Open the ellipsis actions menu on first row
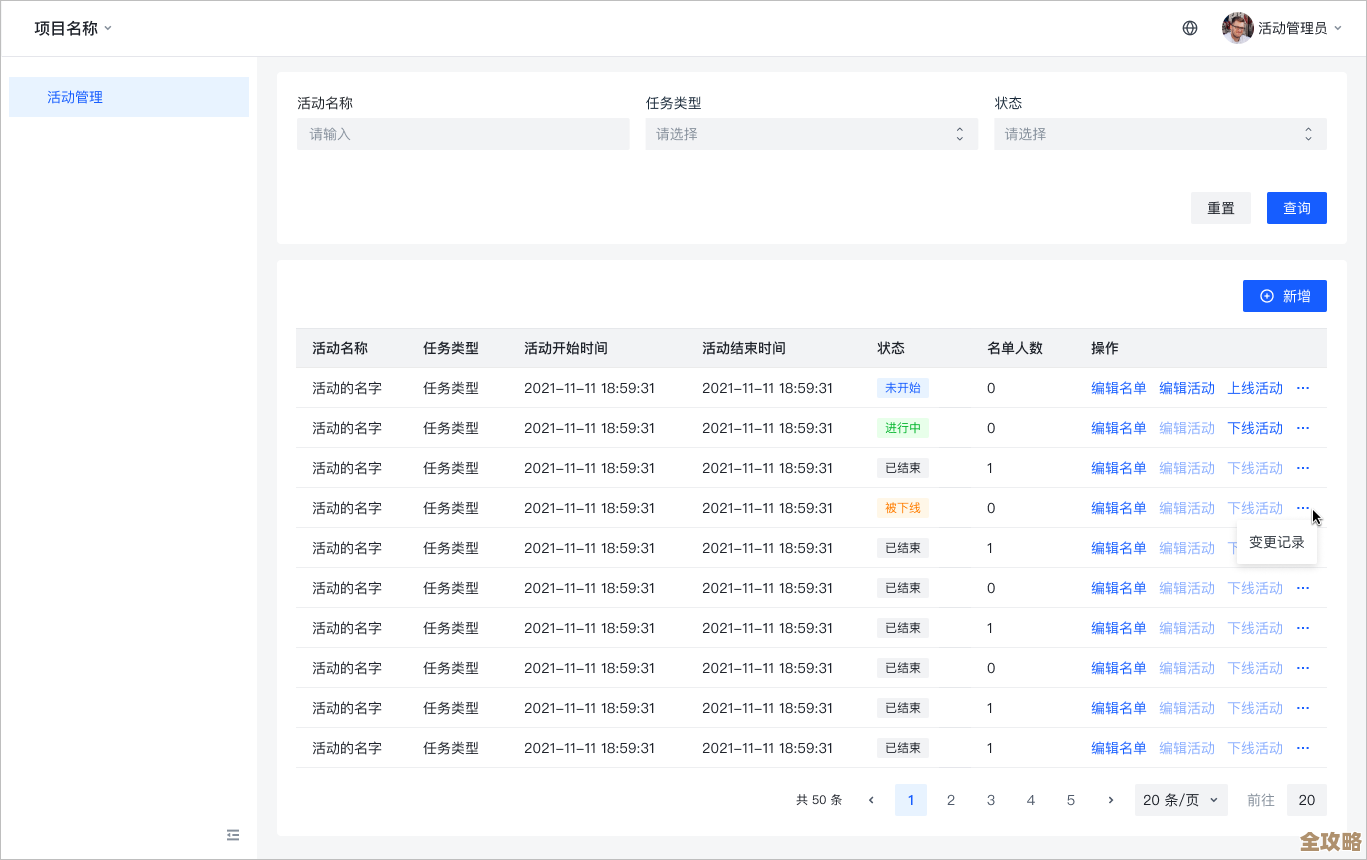 coord(1302,388)
